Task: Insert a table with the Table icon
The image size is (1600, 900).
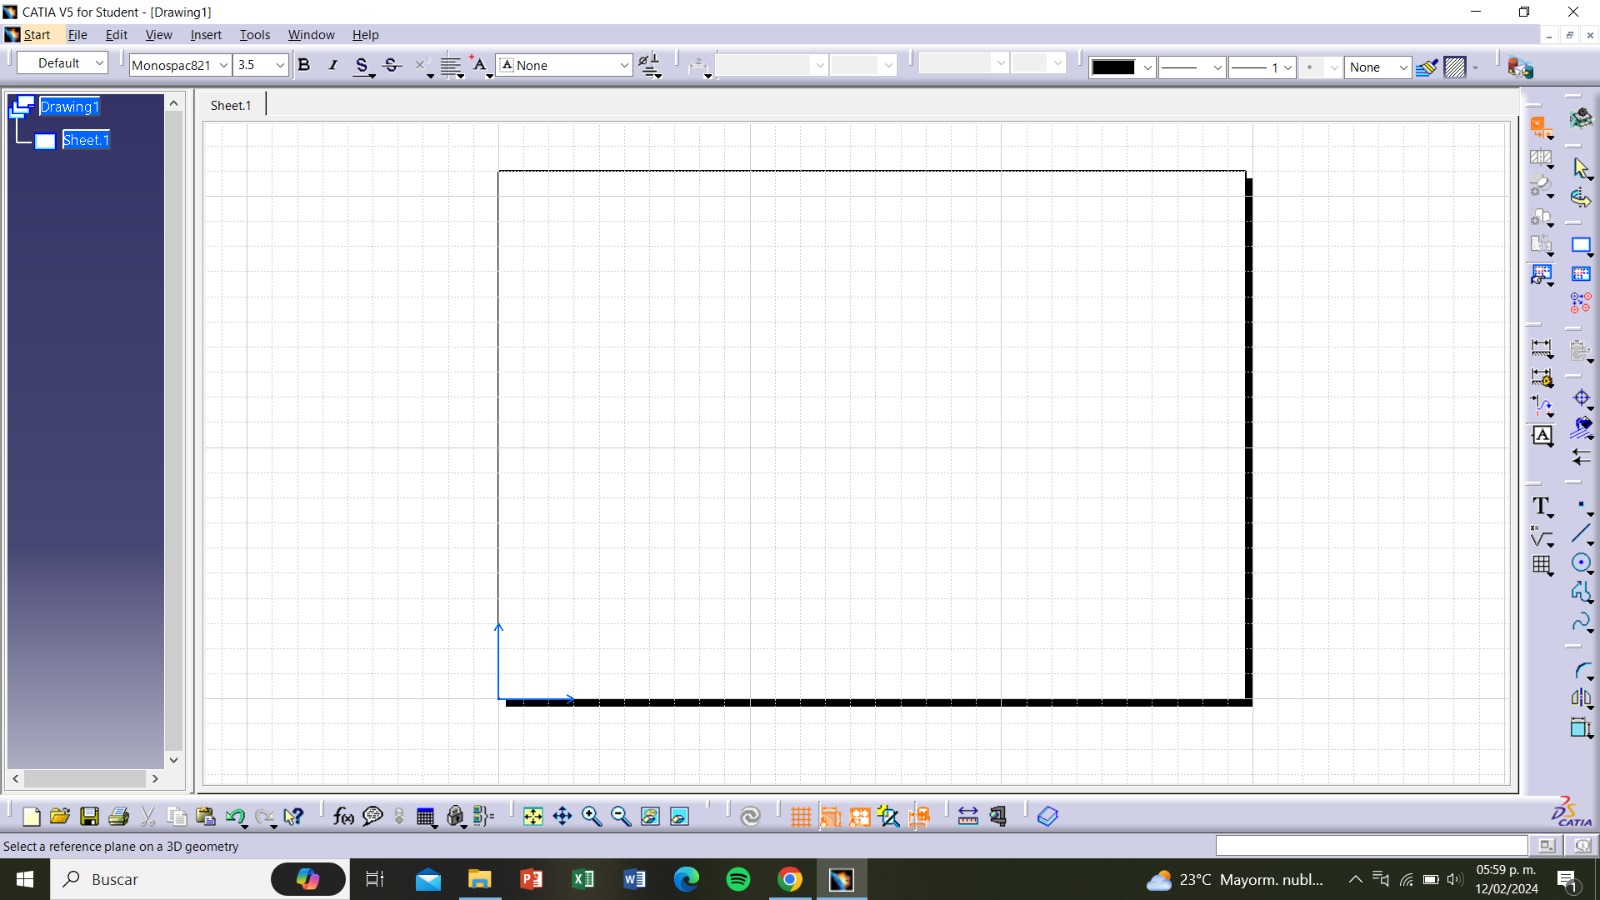Action: (x=1542, y=566)
